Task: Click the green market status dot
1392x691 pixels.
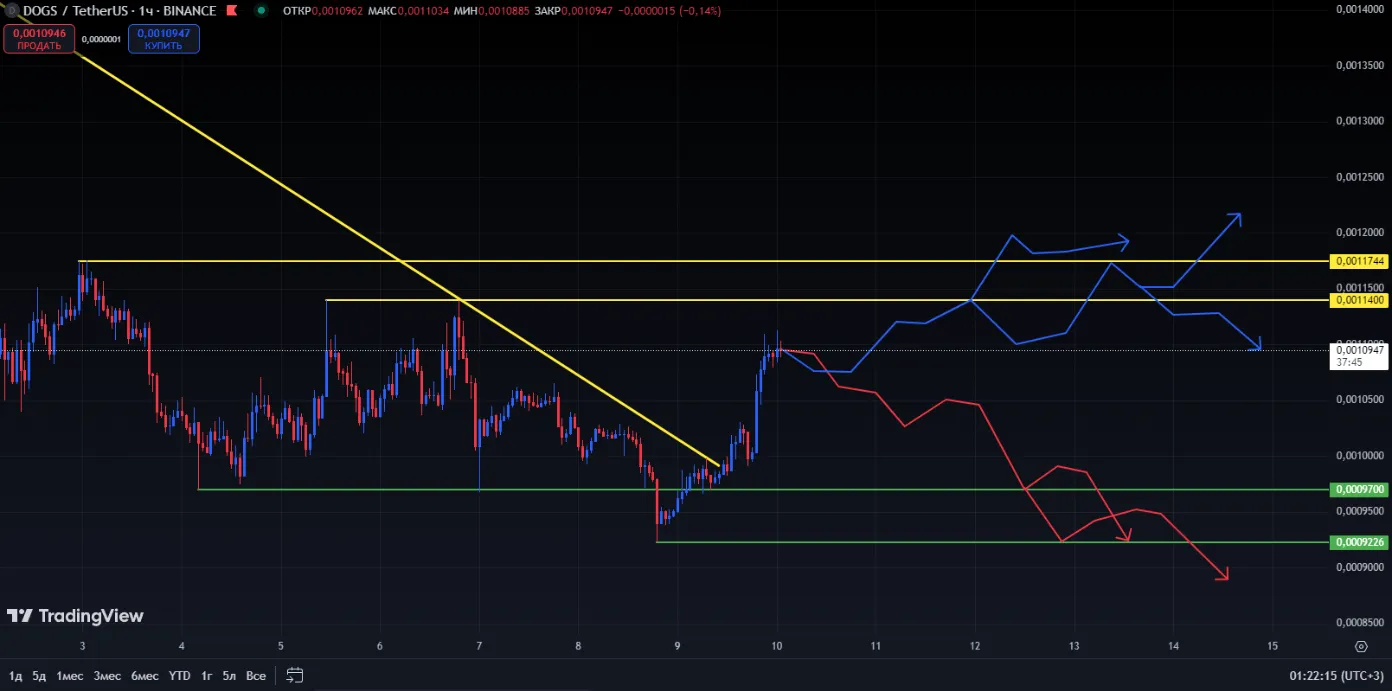Action: [262, 11]
